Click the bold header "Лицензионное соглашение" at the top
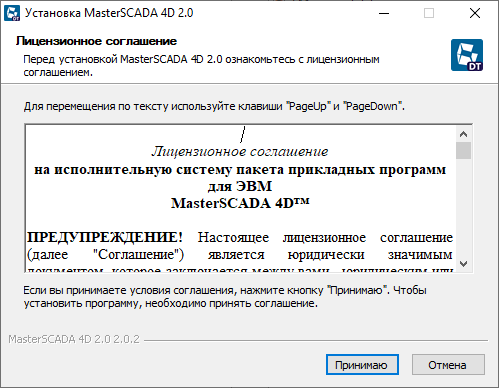Viewport: 499px width, 388px height. pos(96,41)
